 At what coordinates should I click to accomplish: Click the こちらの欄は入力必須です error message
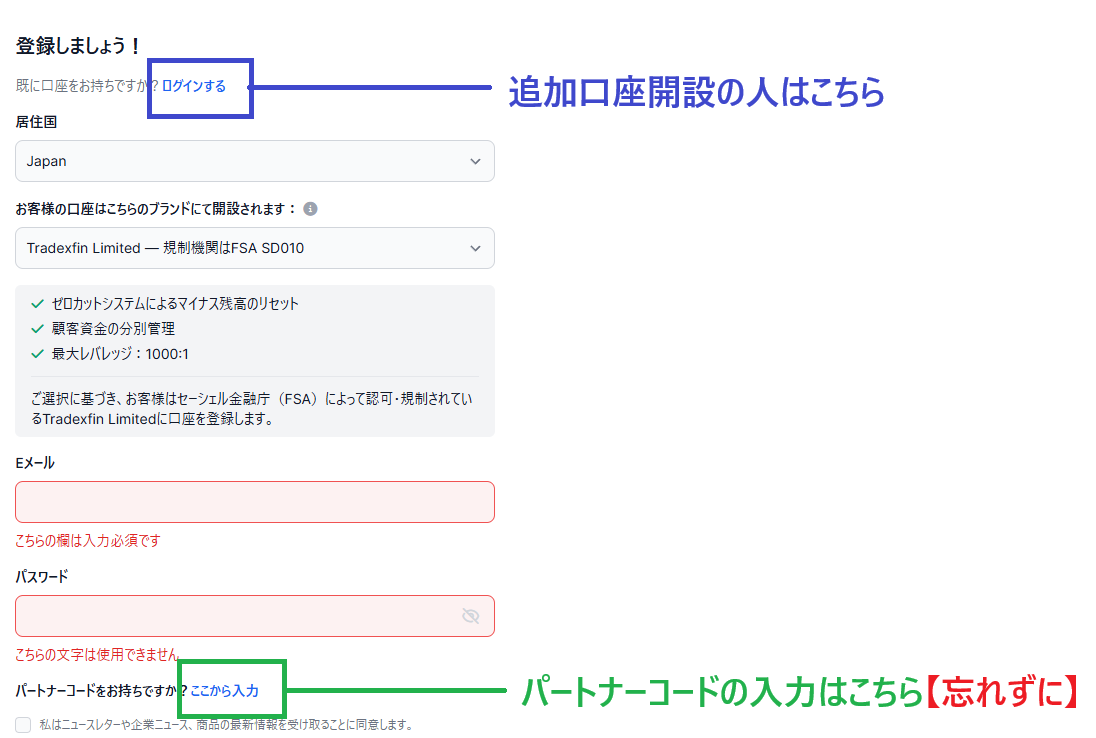[88, 541]
